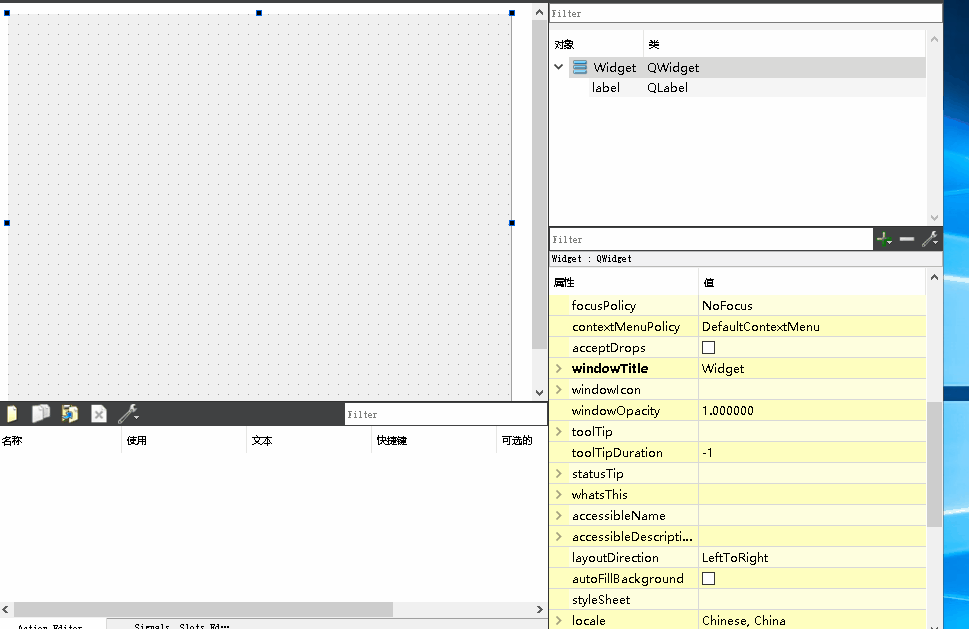Switch to the Signals Slots Editor tab
Viewport: 969px width, 629px height.
pyautogui.click(x=182, y=625)
